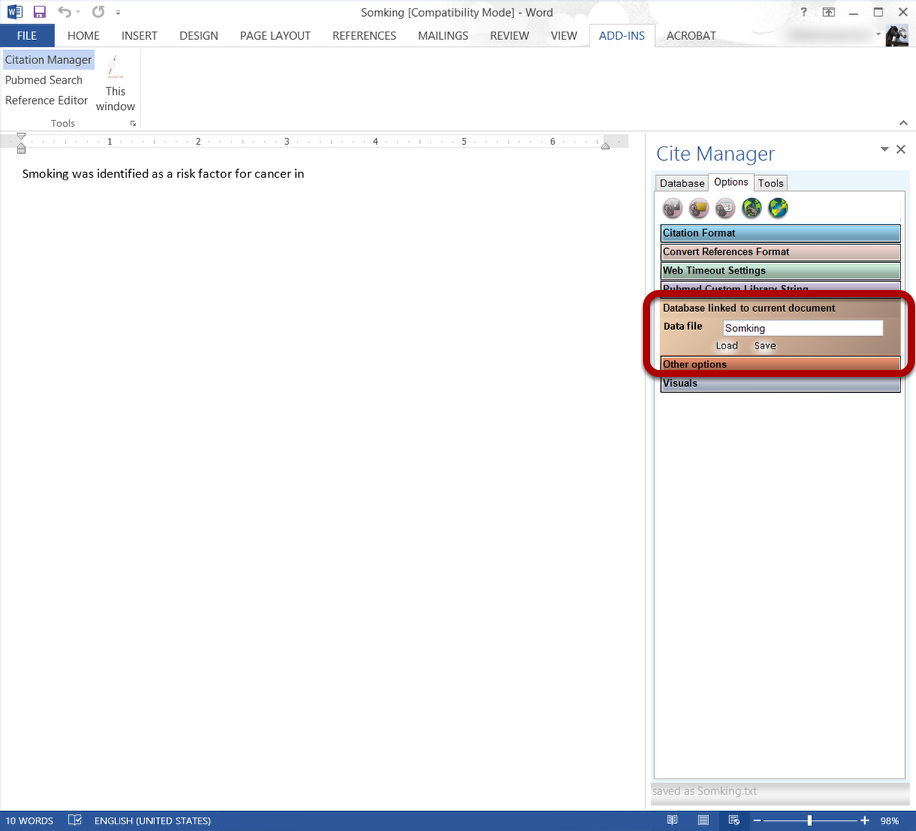Image resolution: width=916 pixels, height=831 pixels.
Task: Click the gear with folder icon
Action: point(699,208)
